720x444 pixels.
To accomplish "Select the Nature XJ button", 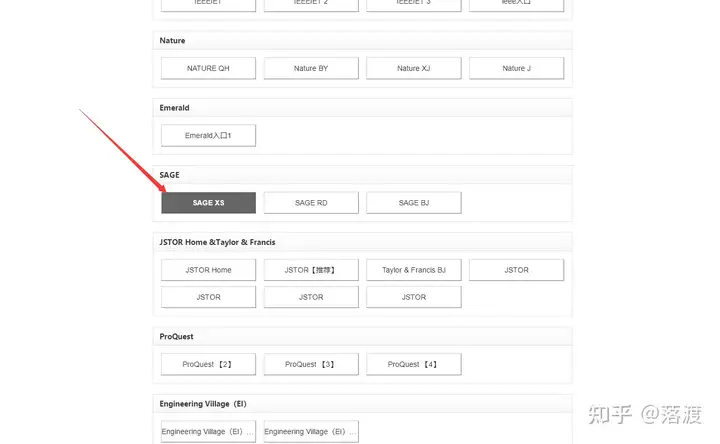I will click(414, 68).
